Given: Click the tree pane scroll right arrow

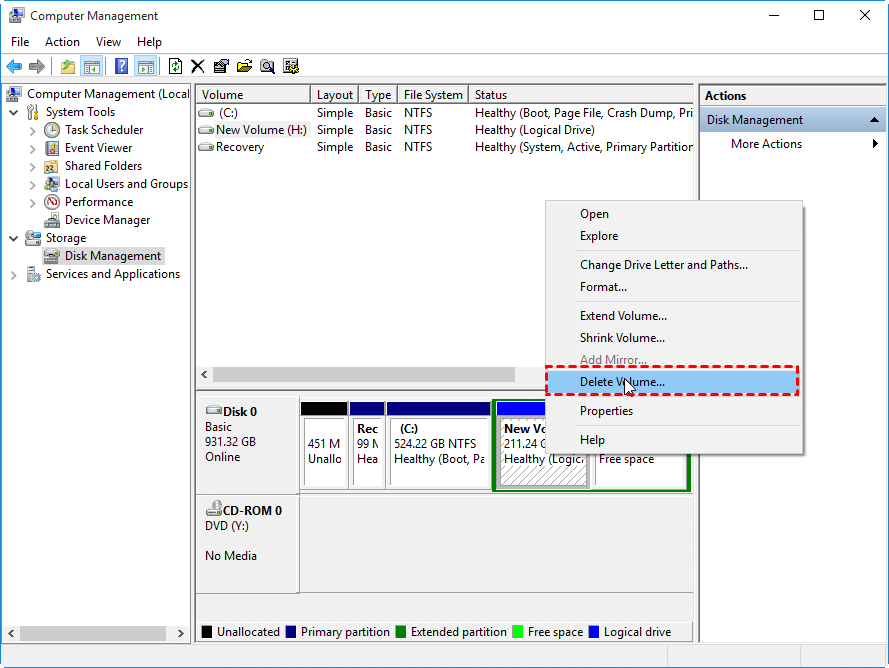Looking at the screenshot, I should (180, 633).
